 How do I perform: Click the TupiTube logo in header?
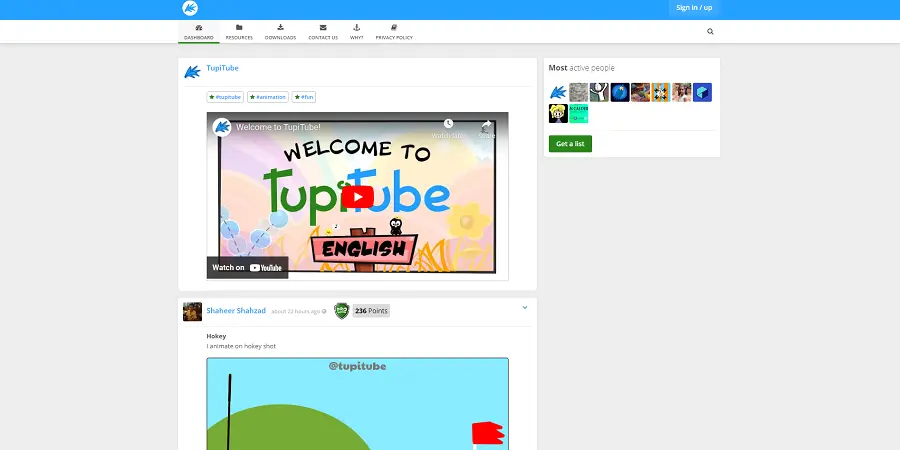(190, 8)
